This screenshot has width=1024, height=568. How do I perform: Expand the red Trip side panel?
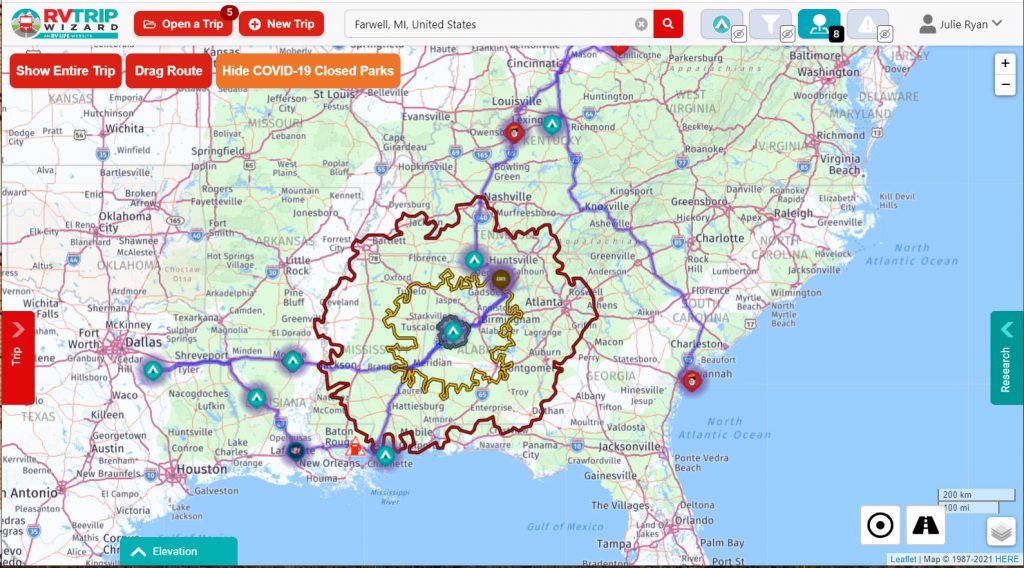(x=17, y=357)
